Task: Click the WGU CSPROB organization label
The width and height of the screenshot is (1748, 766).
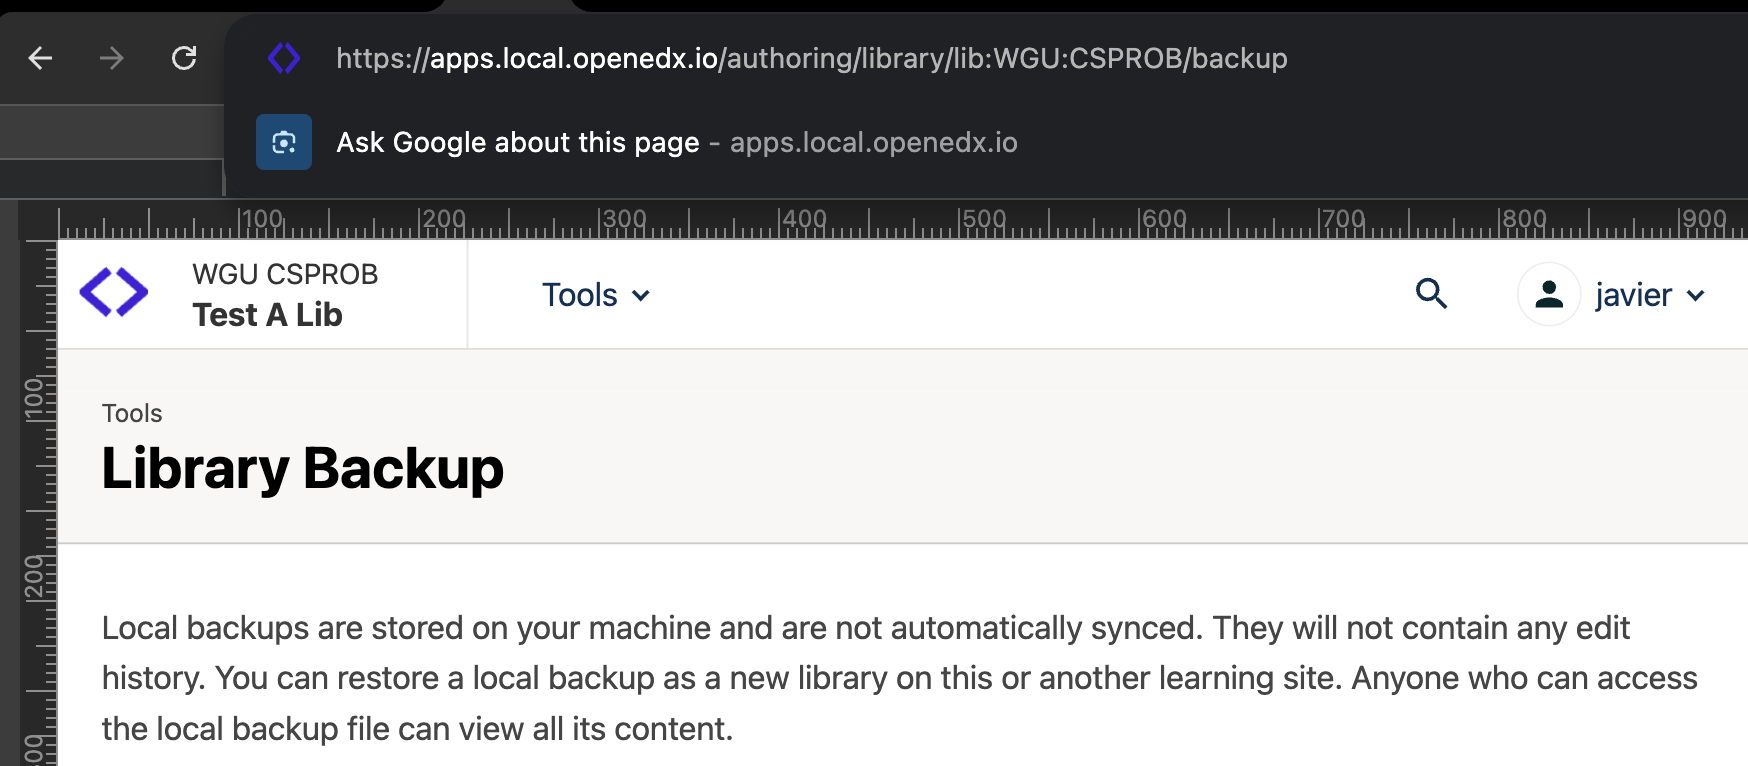Action: tap(285, 274)
